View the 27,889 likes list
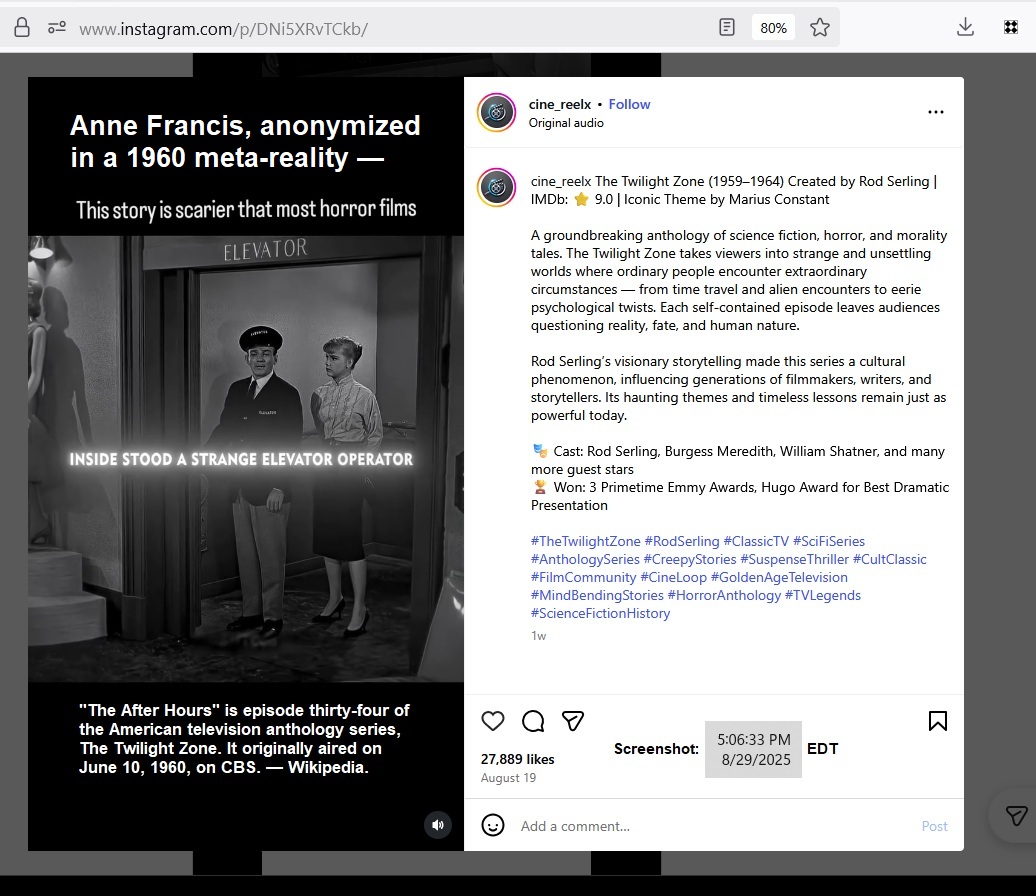 pyautogui.click(x=517, y=759)
